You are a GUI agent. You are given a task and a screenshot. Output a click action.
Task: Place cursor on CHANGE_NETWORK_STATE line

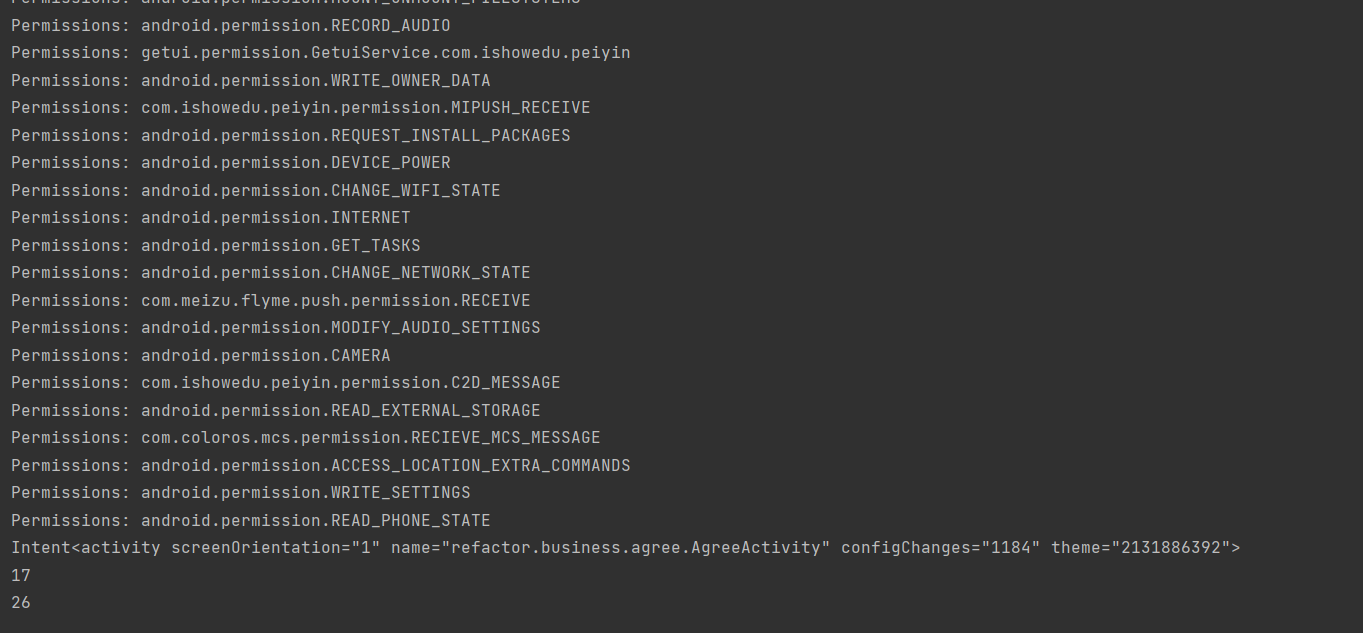[271, 272]
